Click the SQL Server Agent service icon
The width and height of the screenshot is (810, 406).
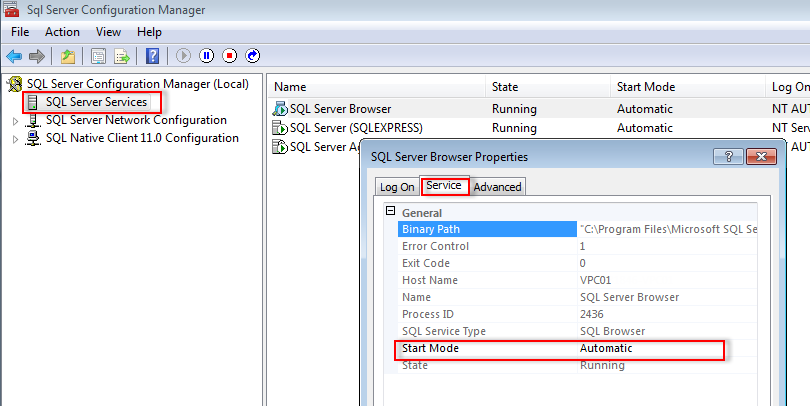point(280,147)
